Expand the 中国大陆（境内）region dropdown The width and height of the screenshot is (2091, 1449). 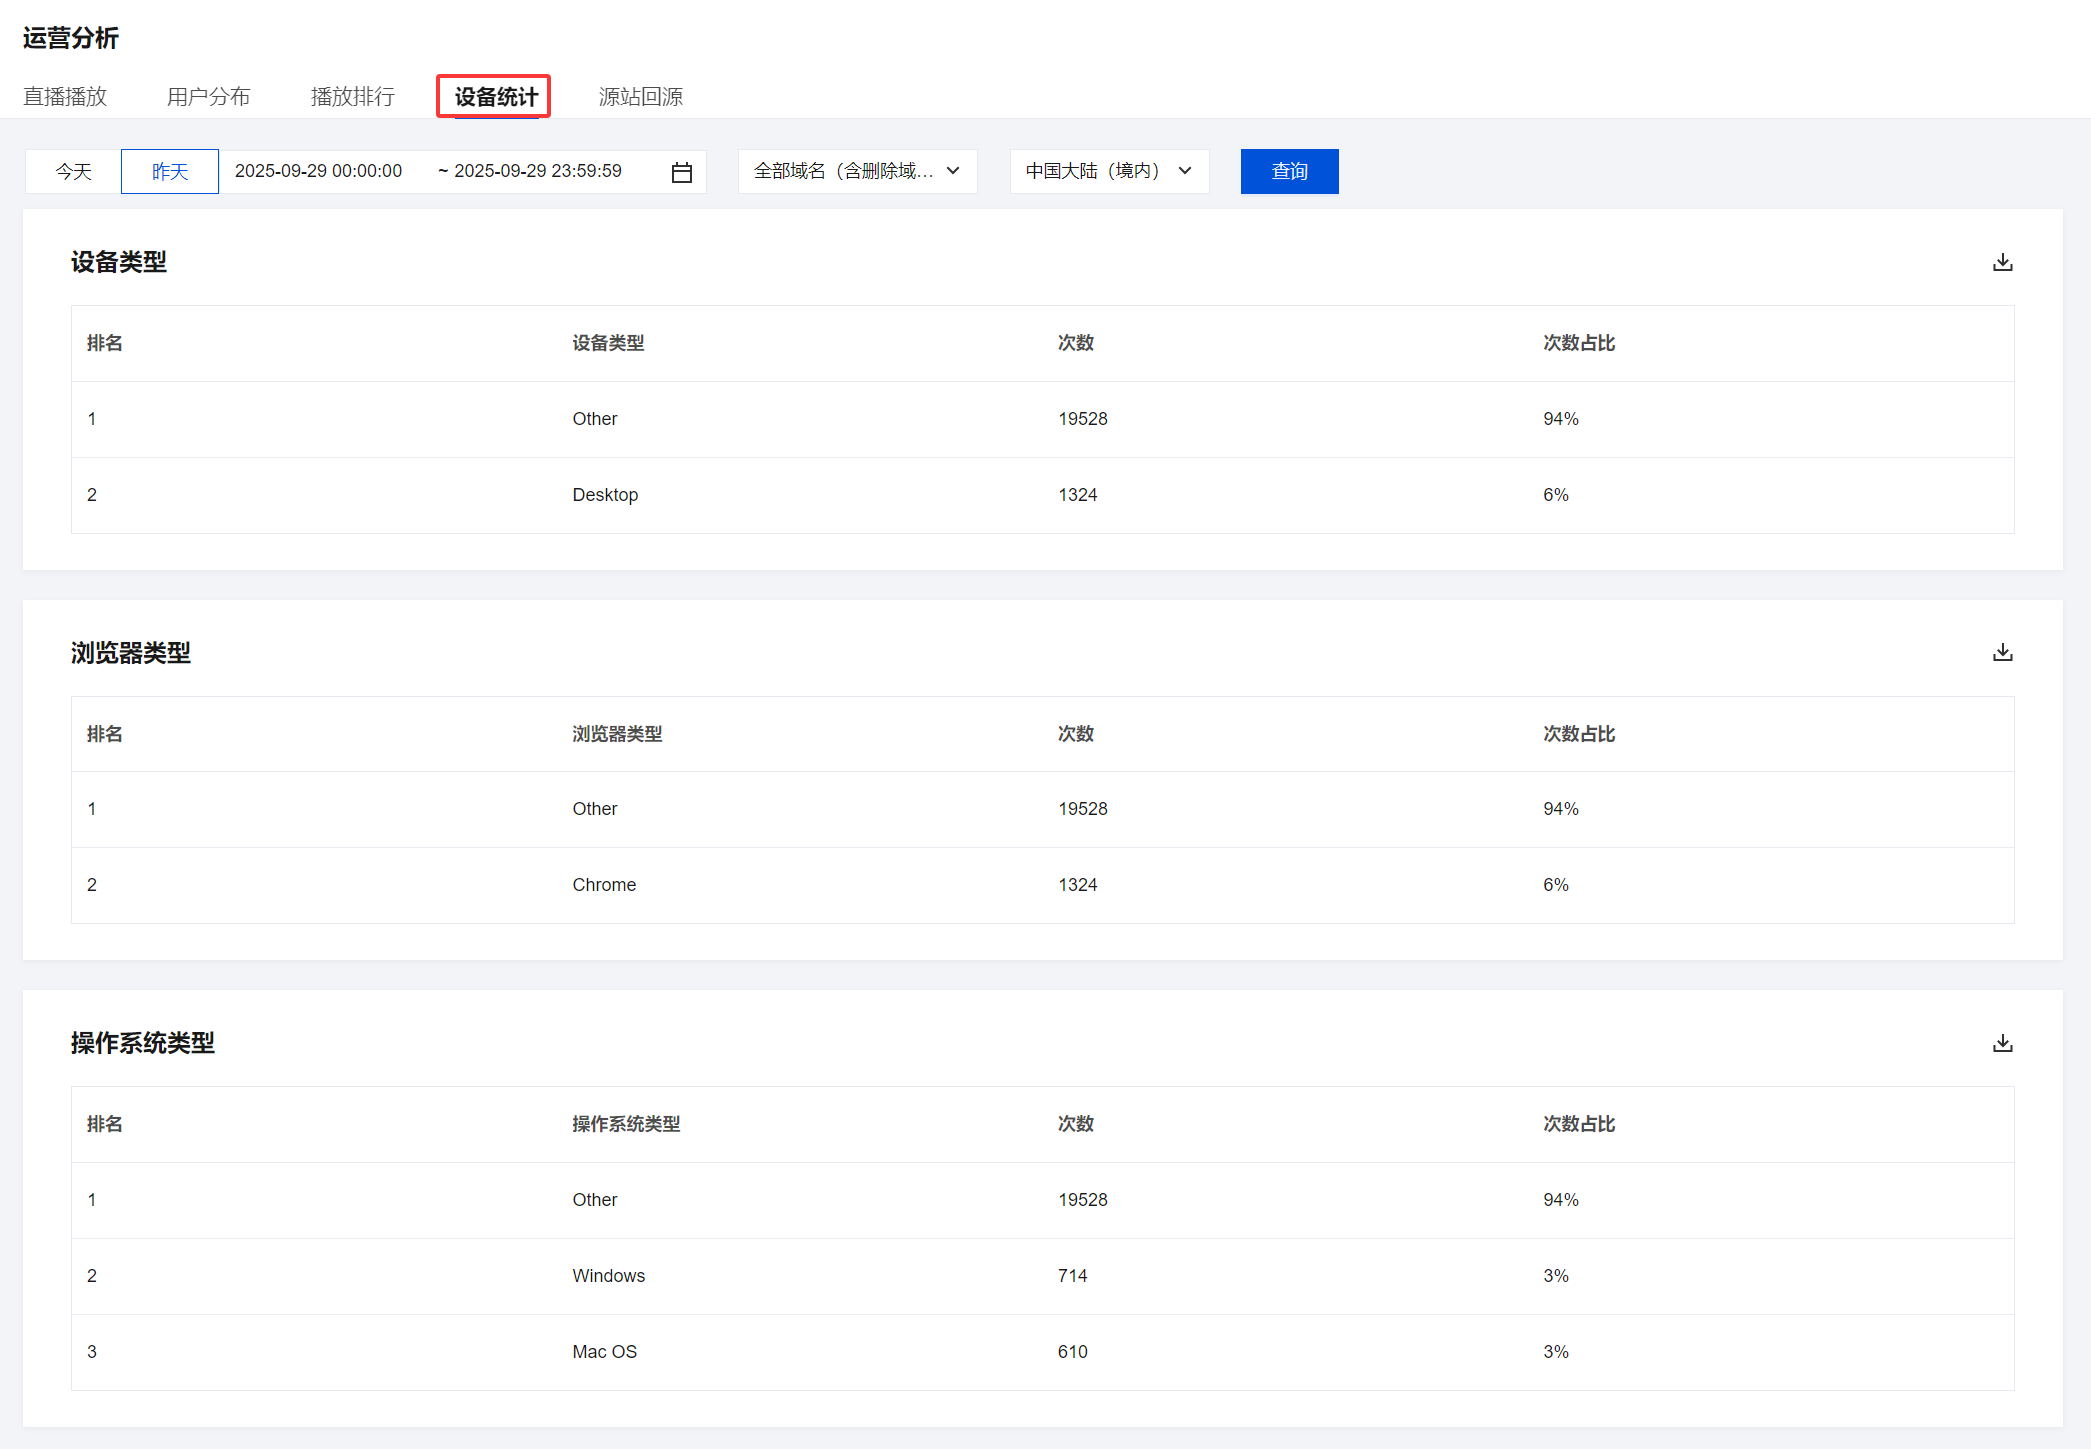pyautogui.click(x=1109, y=171)
